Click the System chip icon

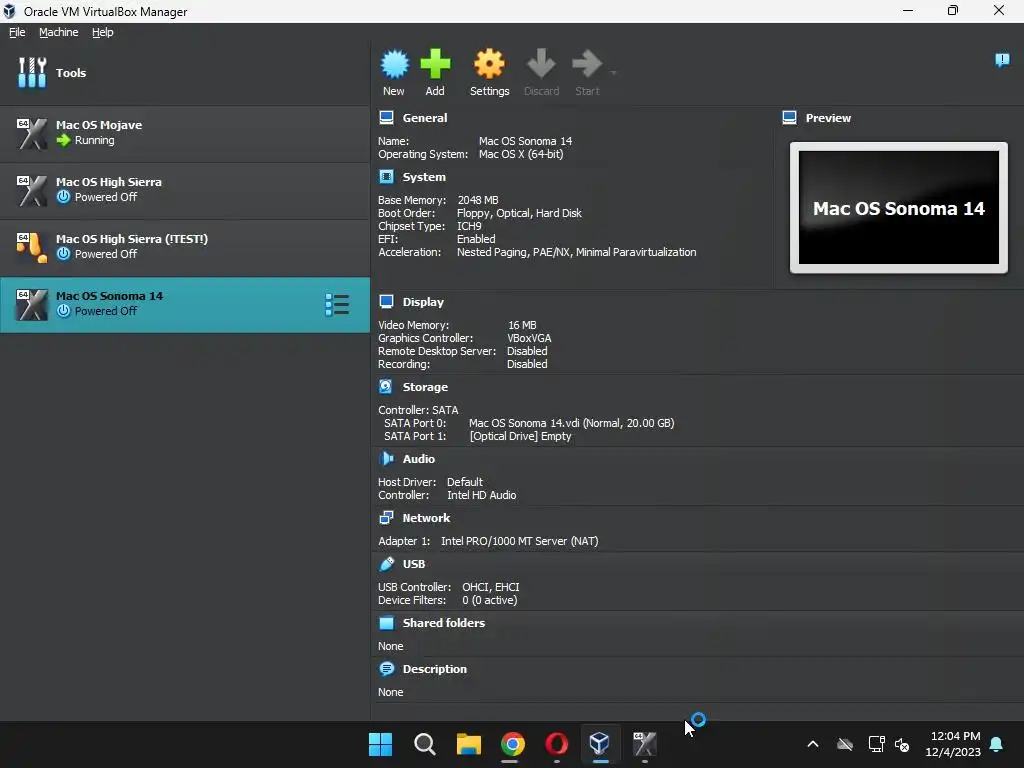tap(386, 176)
